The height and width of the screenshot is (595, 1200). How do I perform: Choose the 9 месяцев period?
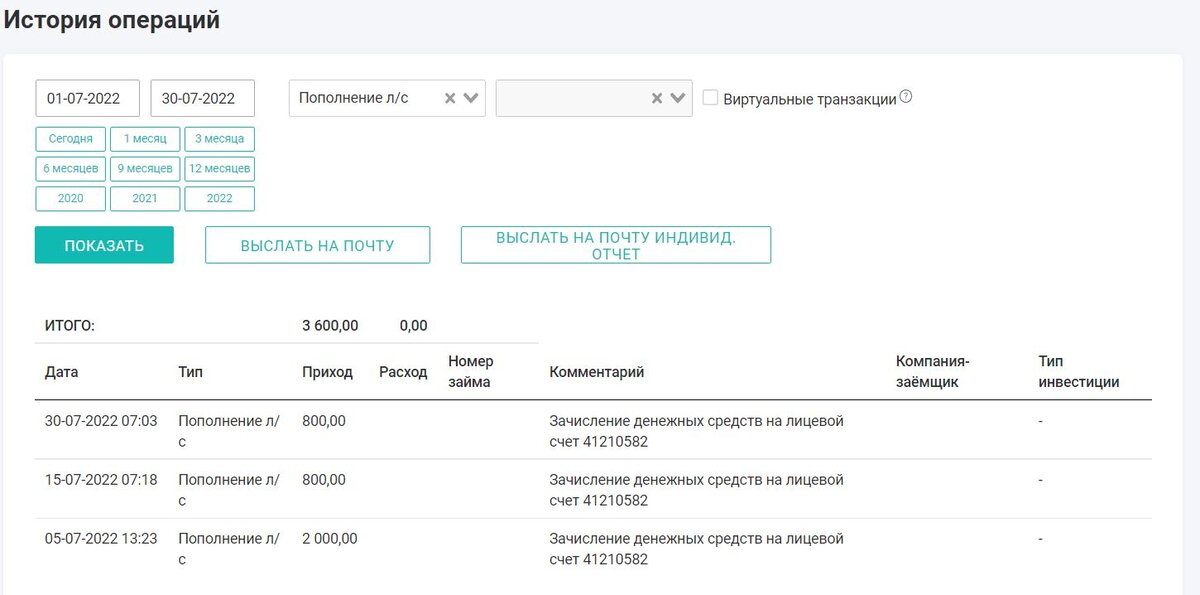145,169
